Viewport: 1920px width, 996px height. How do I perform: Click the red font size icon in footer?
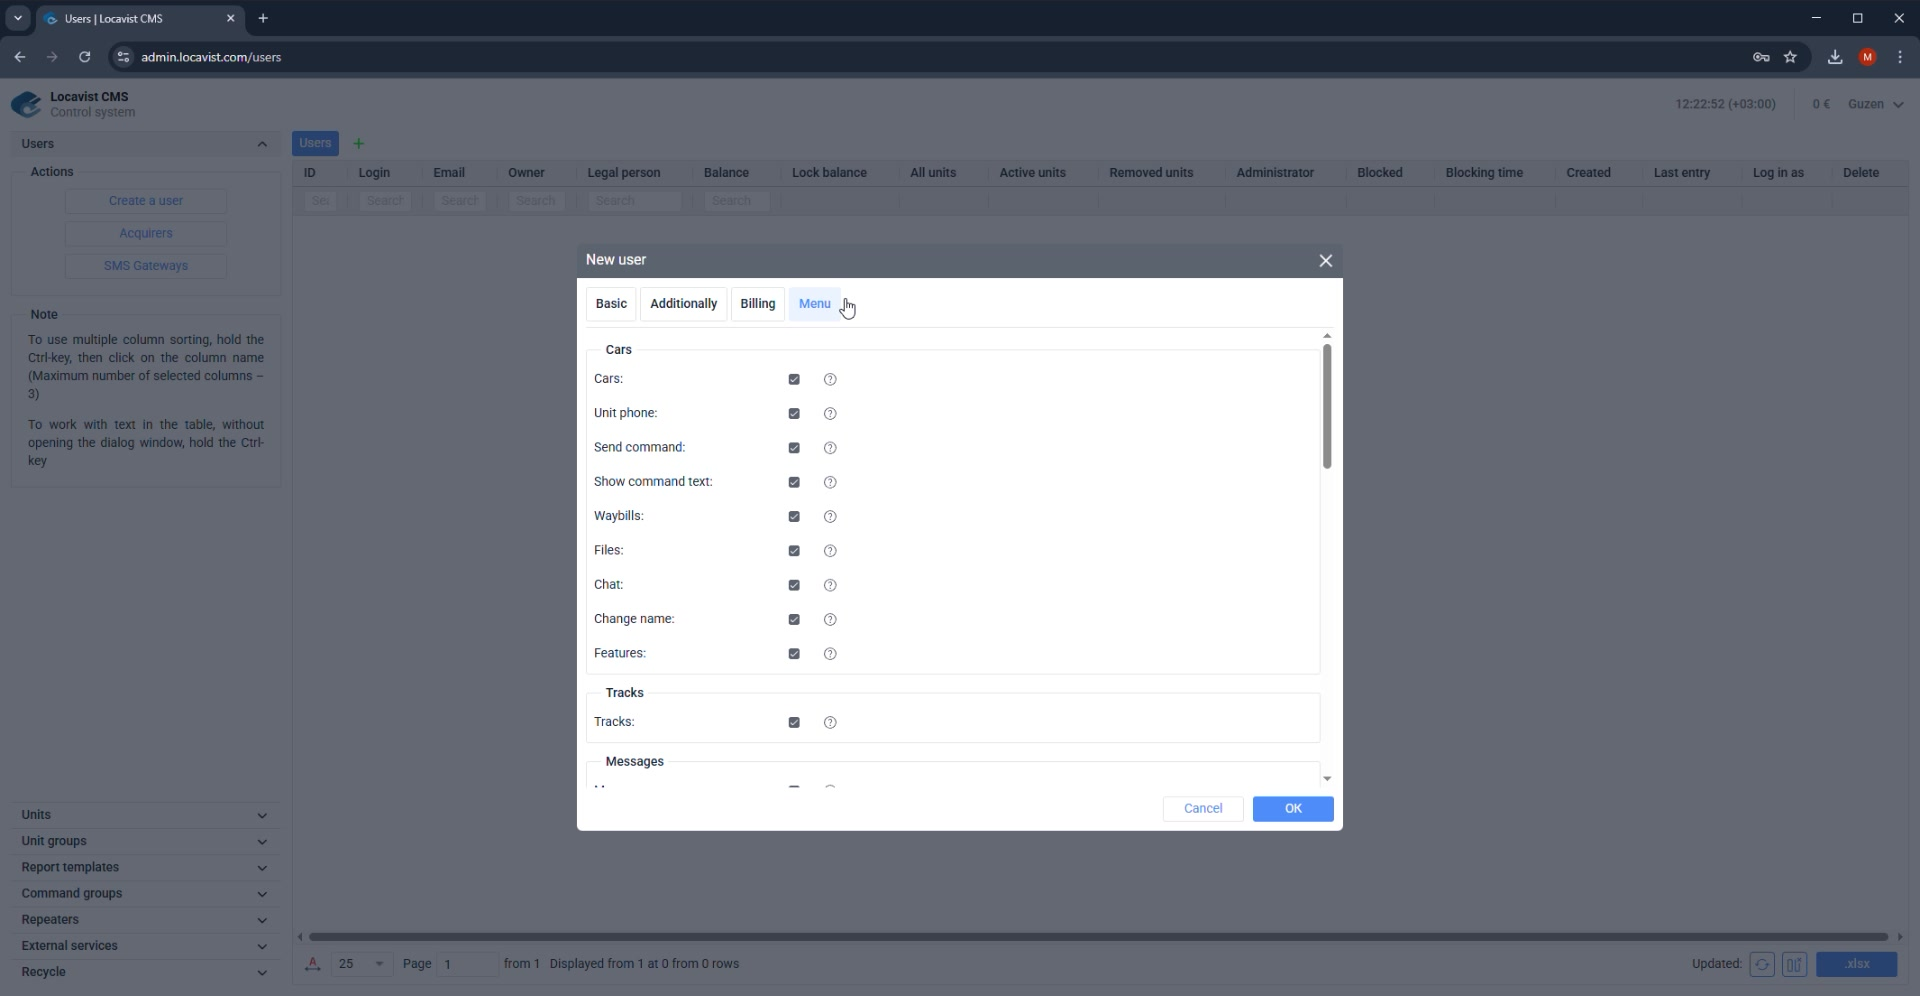click(313, 964)
